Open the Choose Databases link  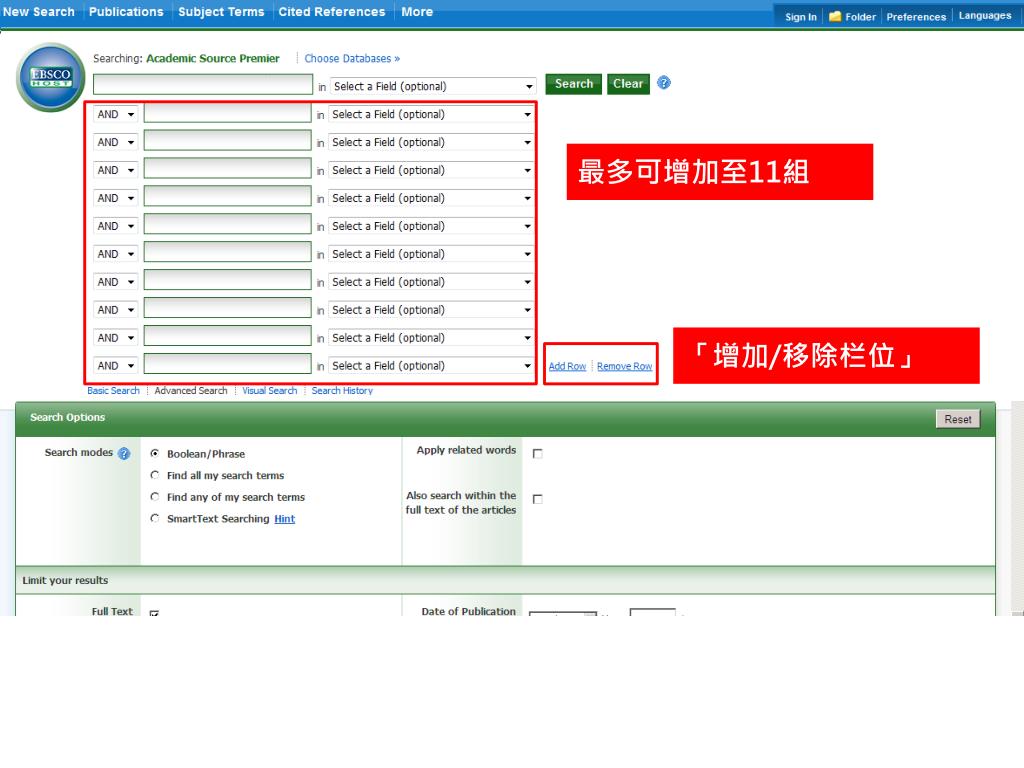352,59
